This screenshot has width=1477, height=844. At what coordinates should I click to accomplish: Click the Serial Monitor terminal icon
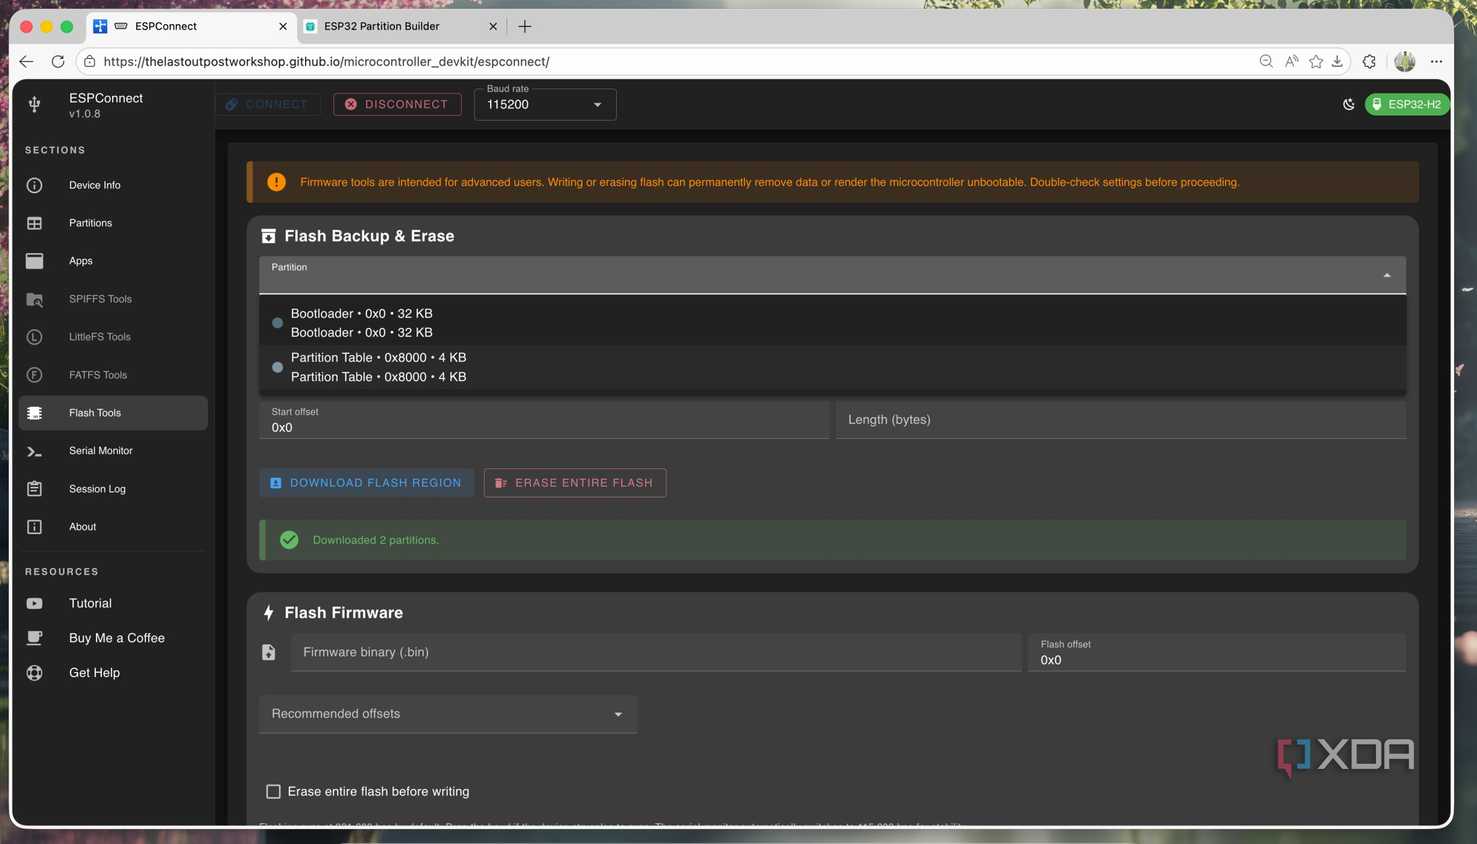coord(34,451)
